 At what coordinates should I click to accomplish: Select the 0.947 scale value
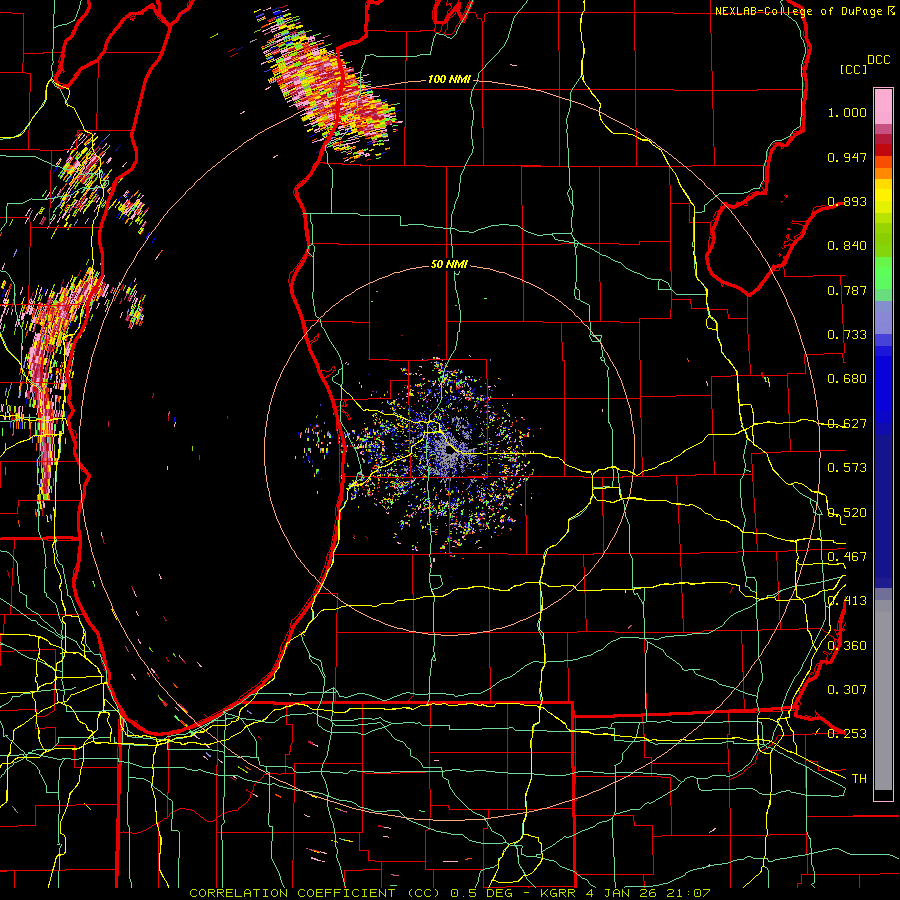point(847,157)
